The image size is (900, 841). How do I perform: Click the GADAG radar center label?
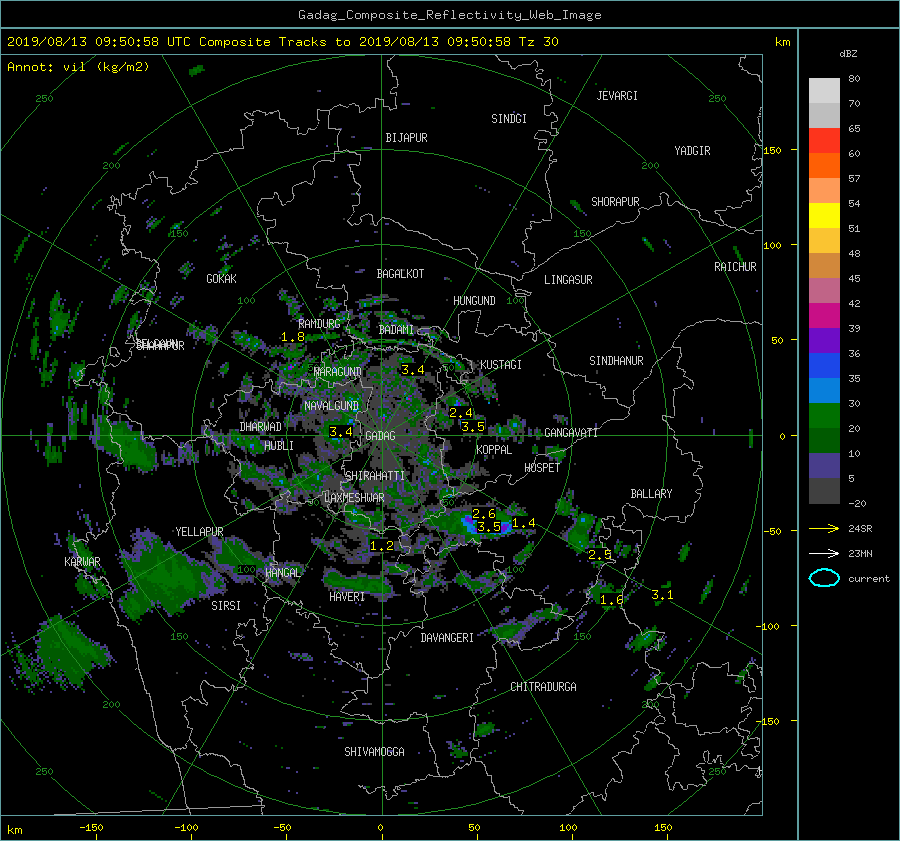380,436
